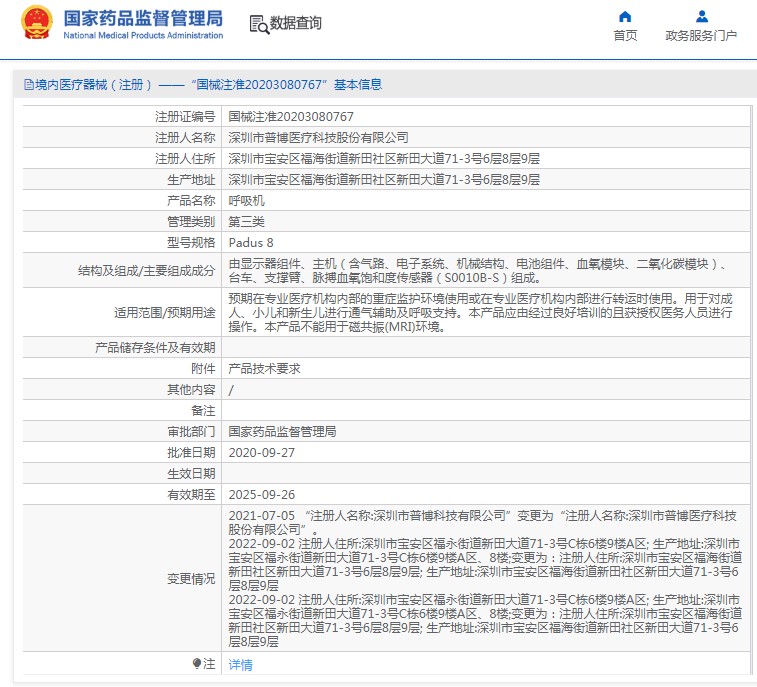Click the 注册人名称 label
This screenshot has width=757, height=687.
[185, 138]
